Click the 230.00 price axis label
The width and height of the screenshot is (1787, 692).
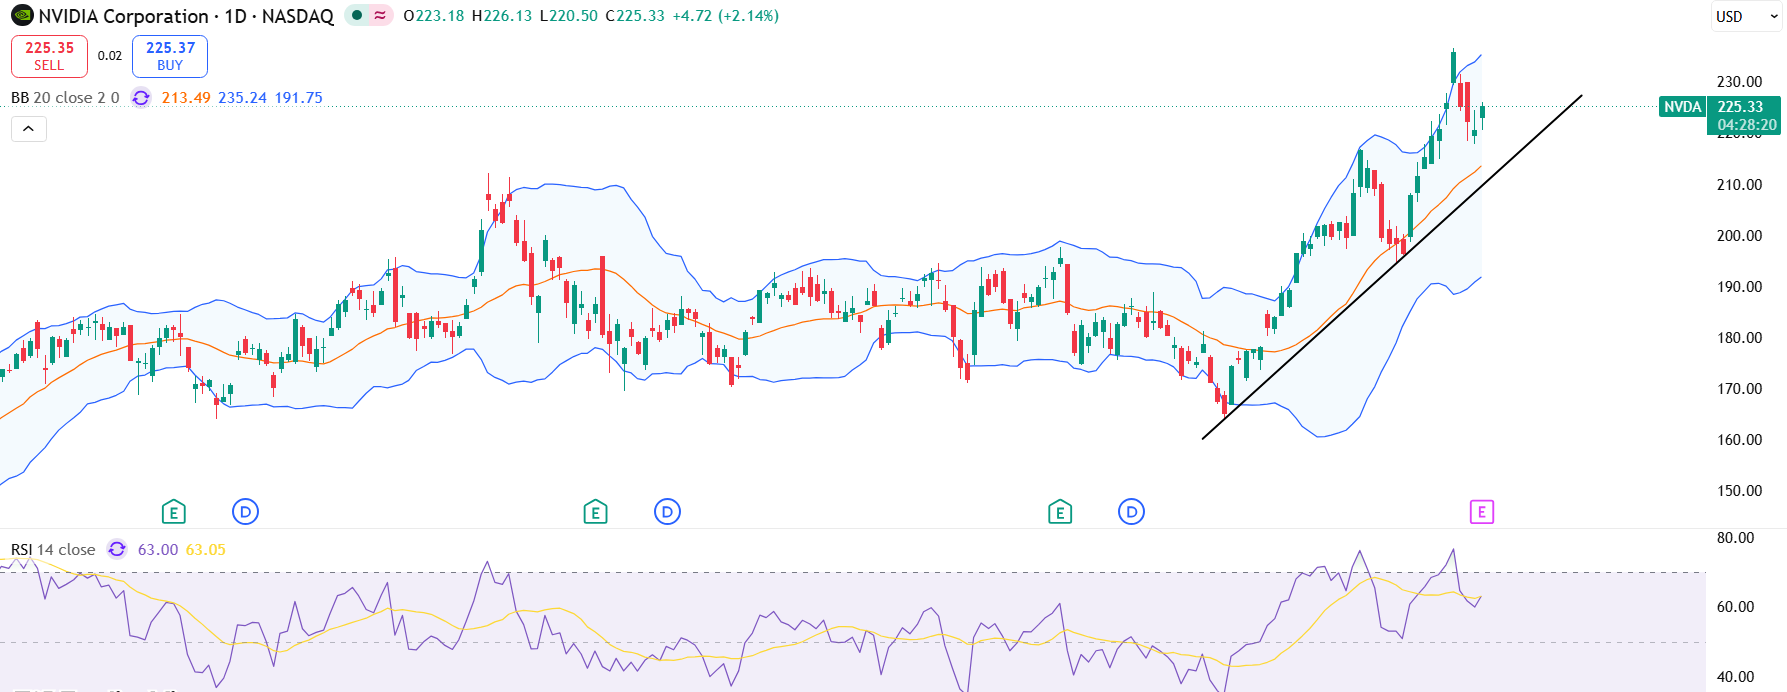[1739, 82]
